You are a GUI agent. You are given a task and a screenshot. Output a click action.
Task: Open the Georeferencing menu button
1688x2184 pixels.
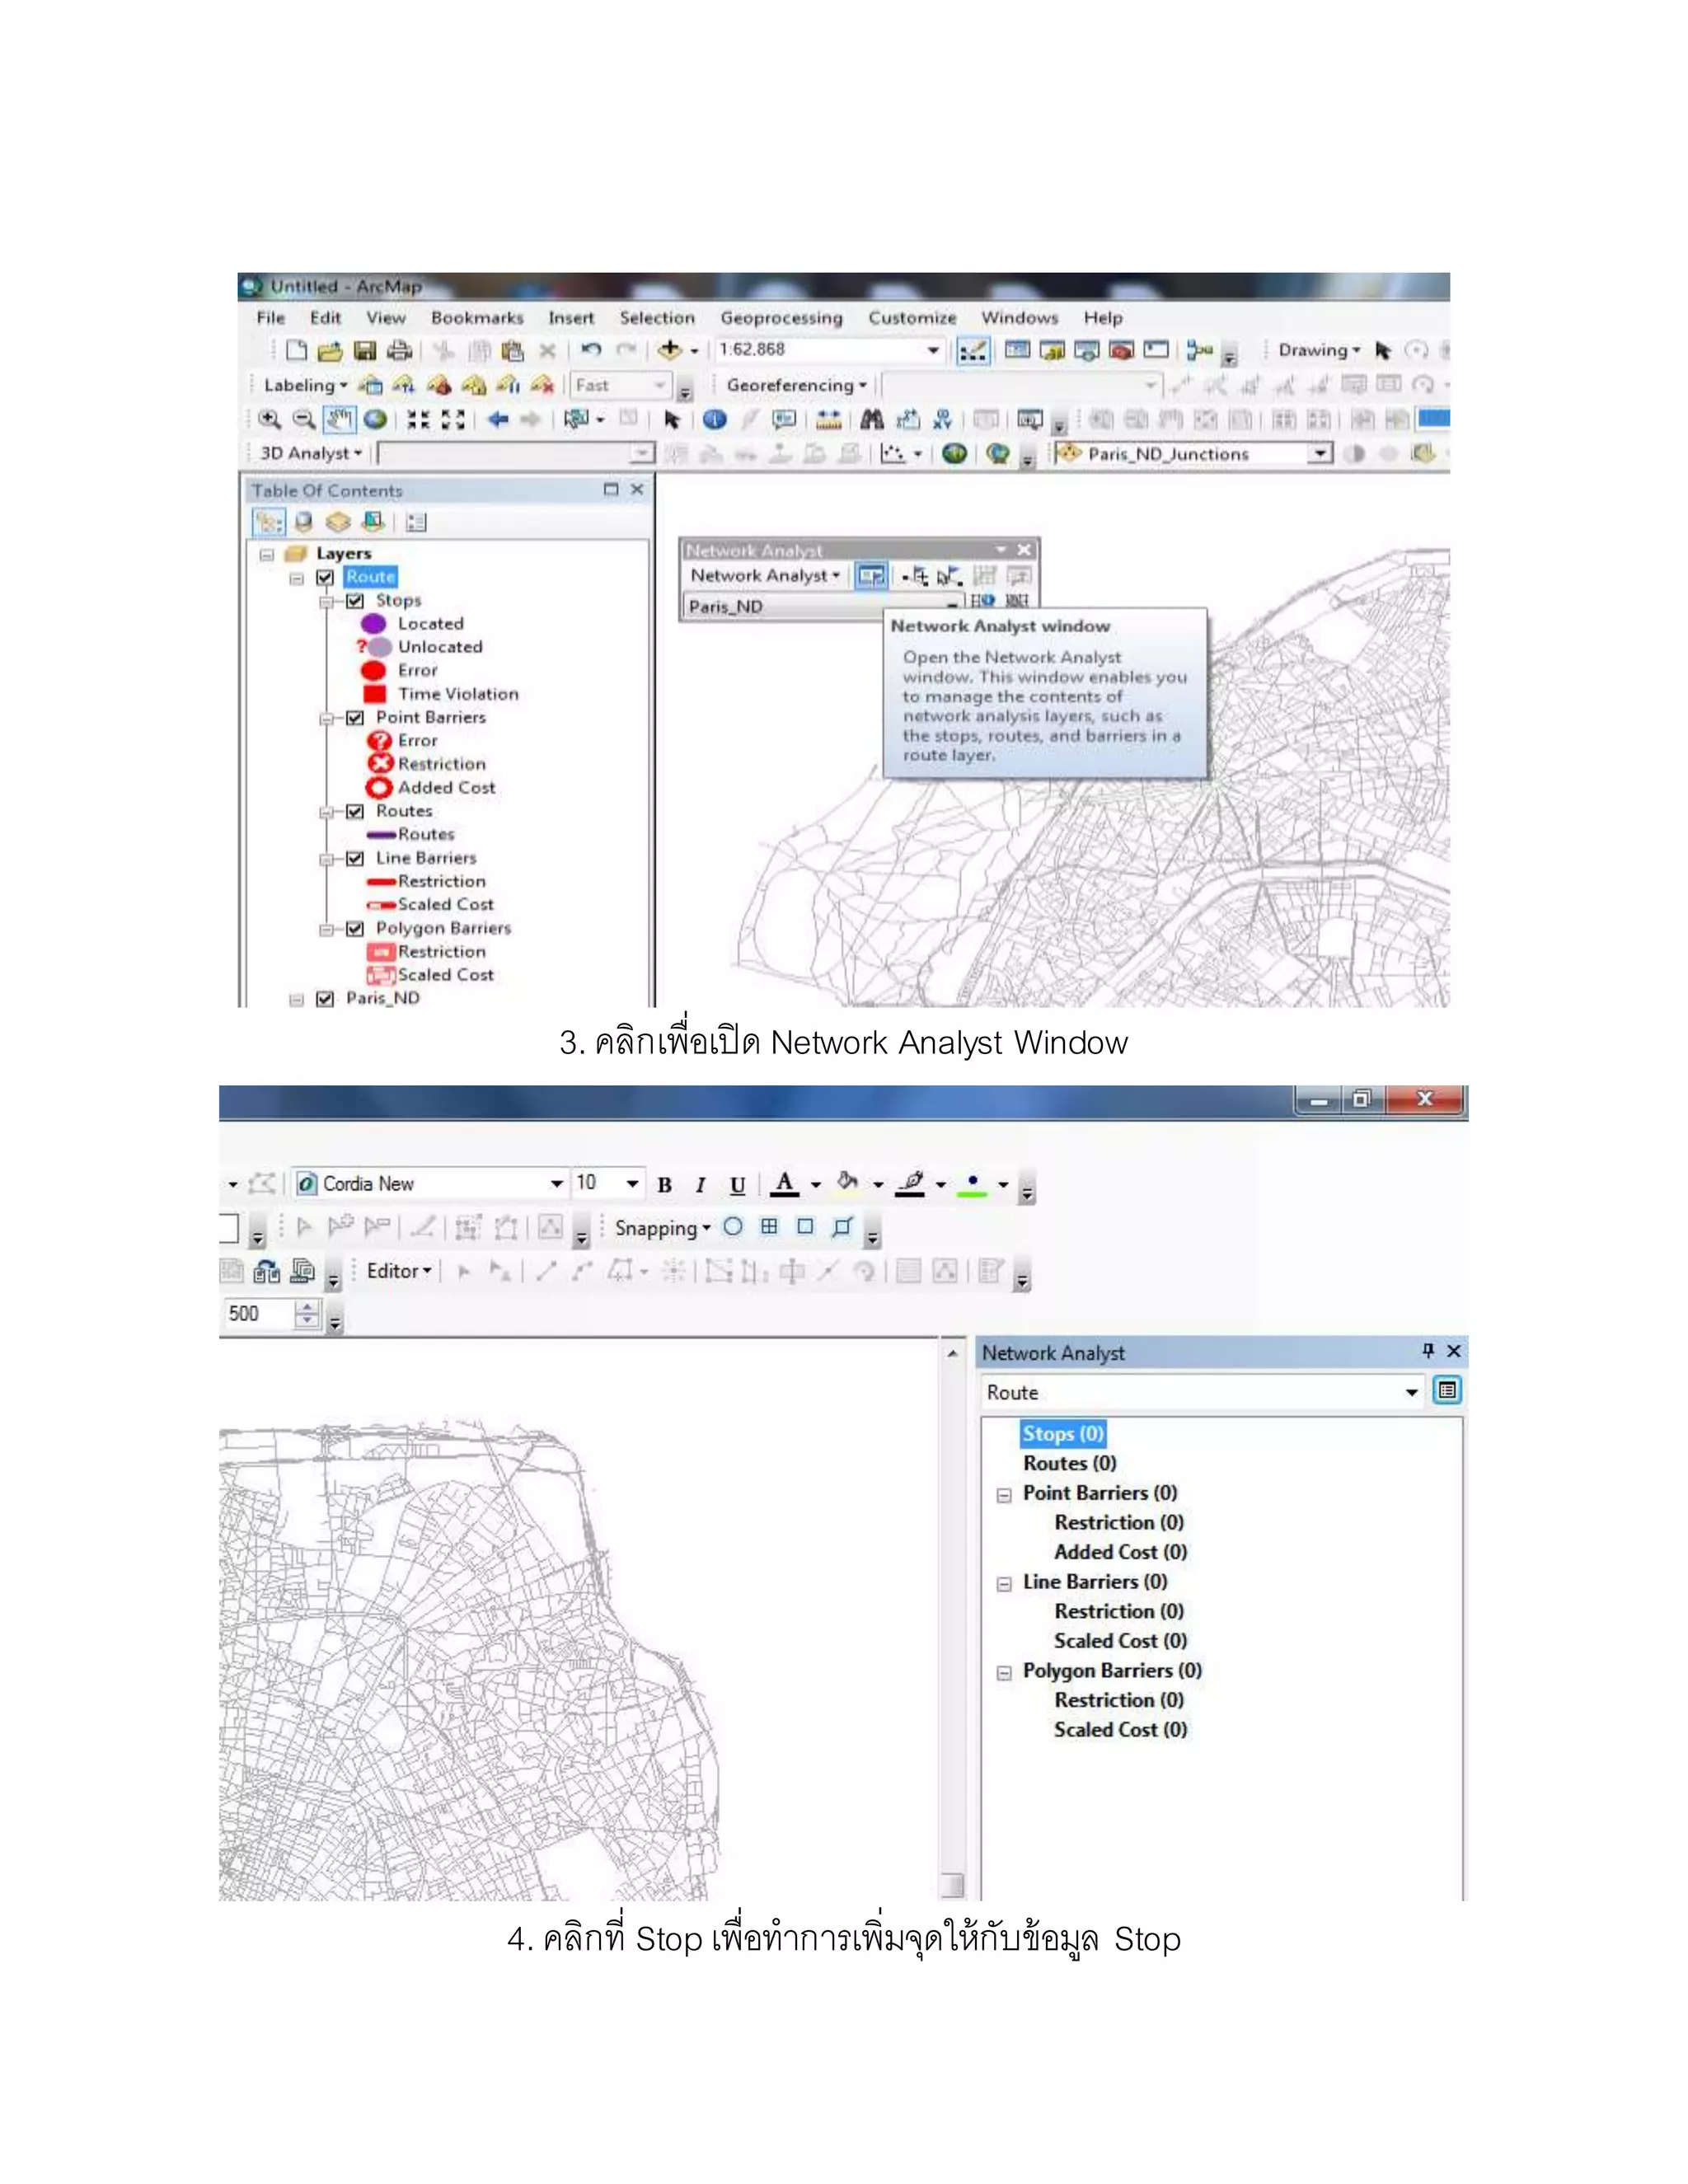point(797,386)
